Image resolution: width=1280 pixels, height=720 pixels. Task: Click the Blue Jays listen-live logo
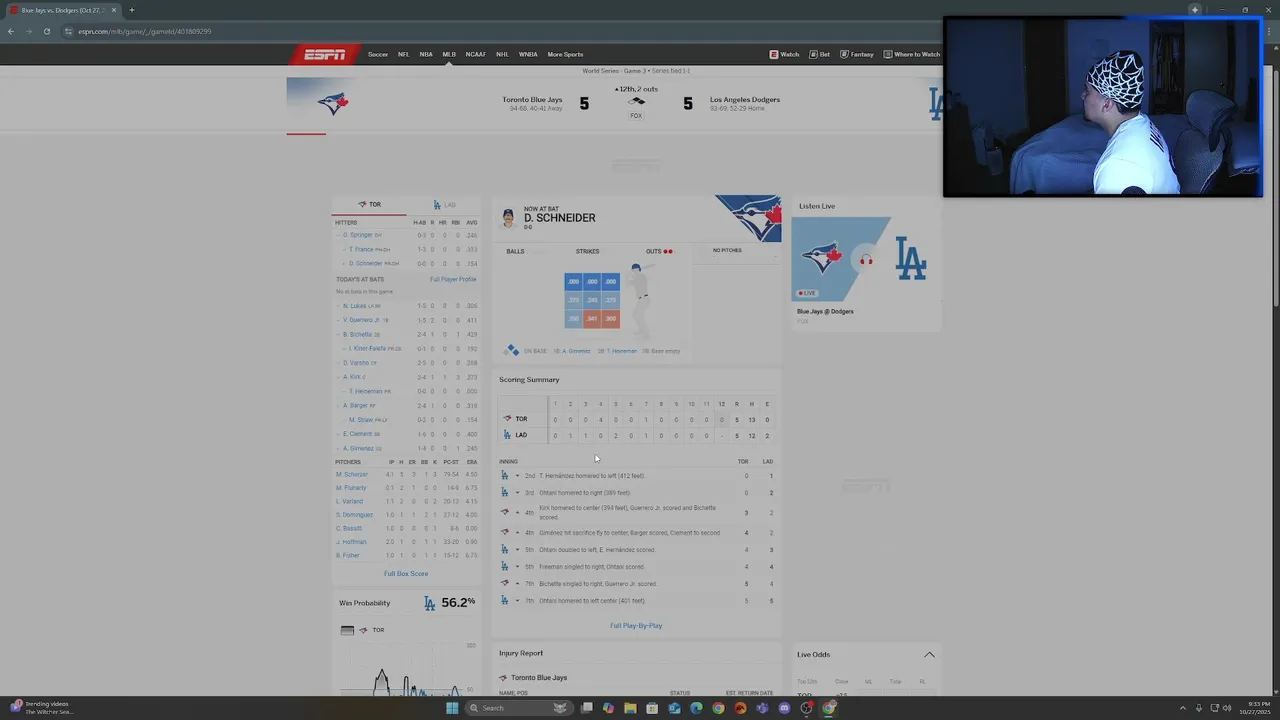[x=822, y=258]
